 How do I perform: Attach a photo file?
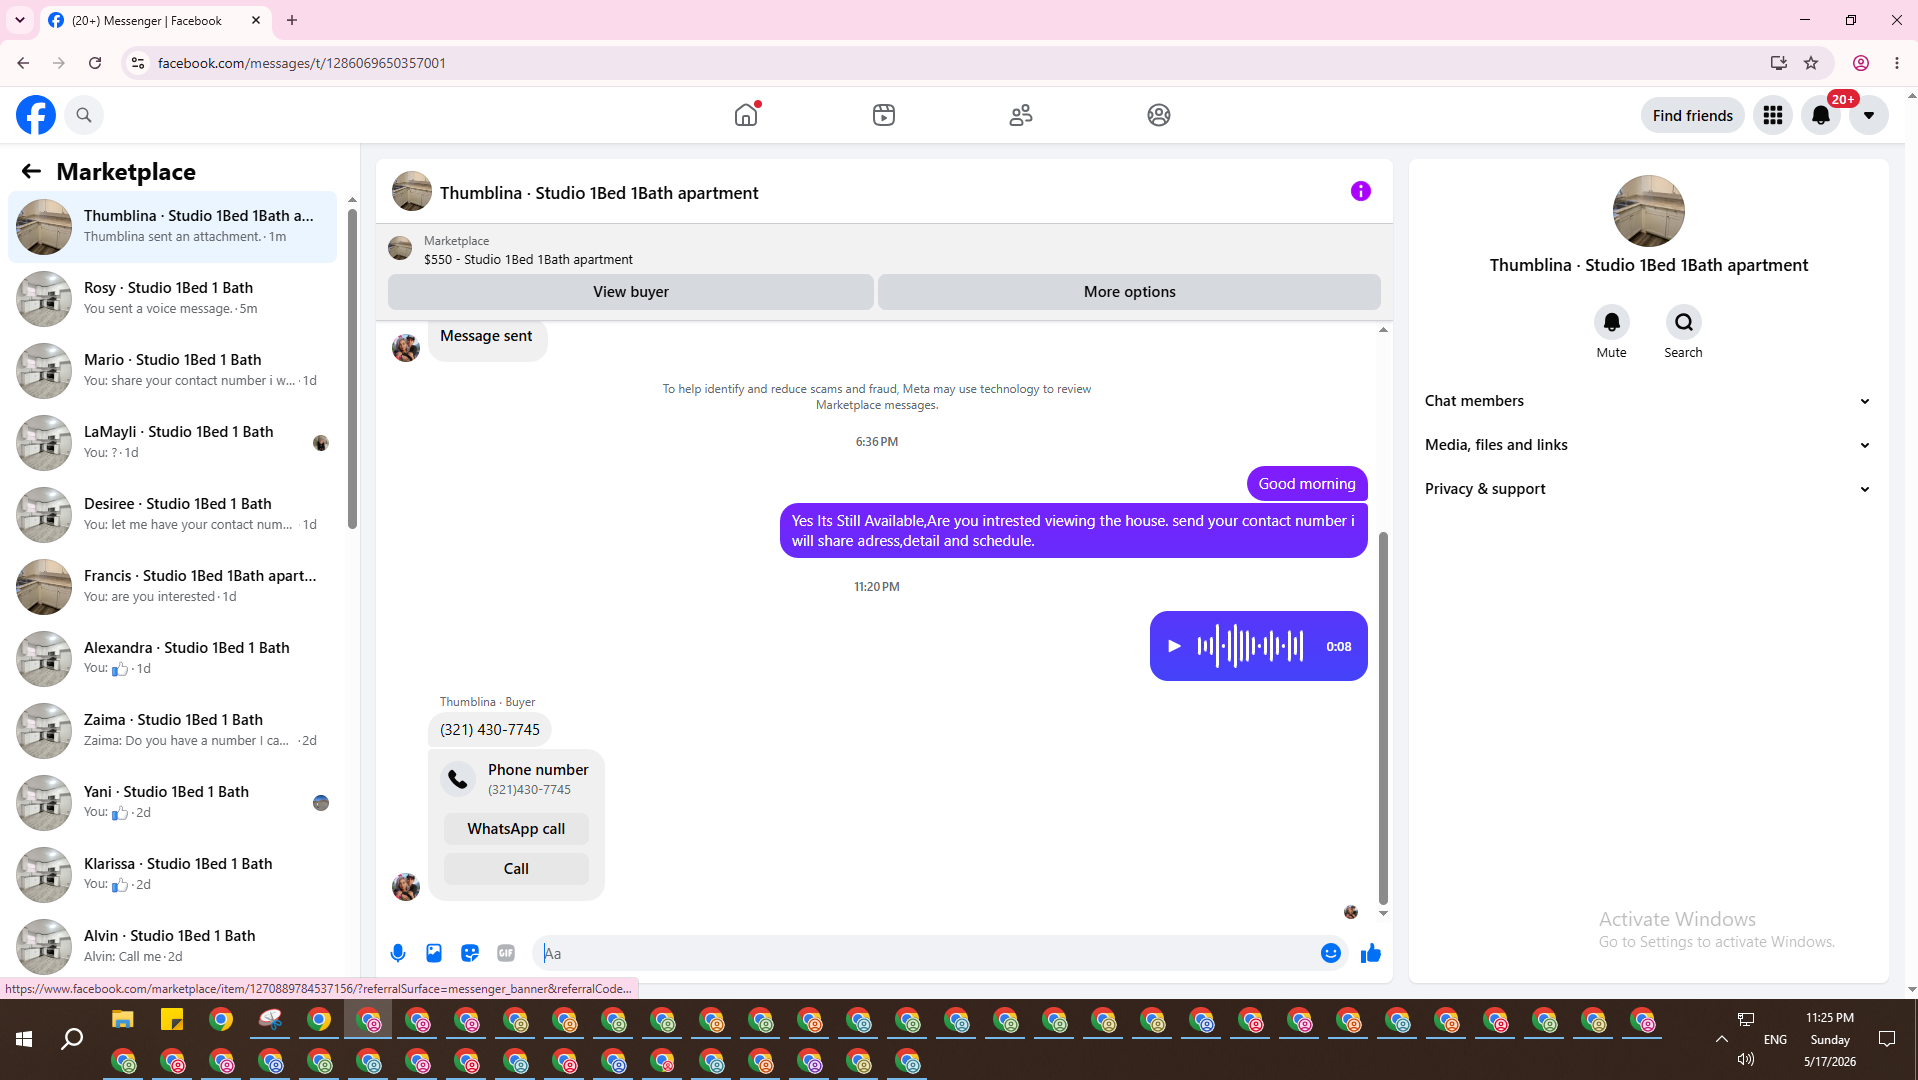[434, 953]
